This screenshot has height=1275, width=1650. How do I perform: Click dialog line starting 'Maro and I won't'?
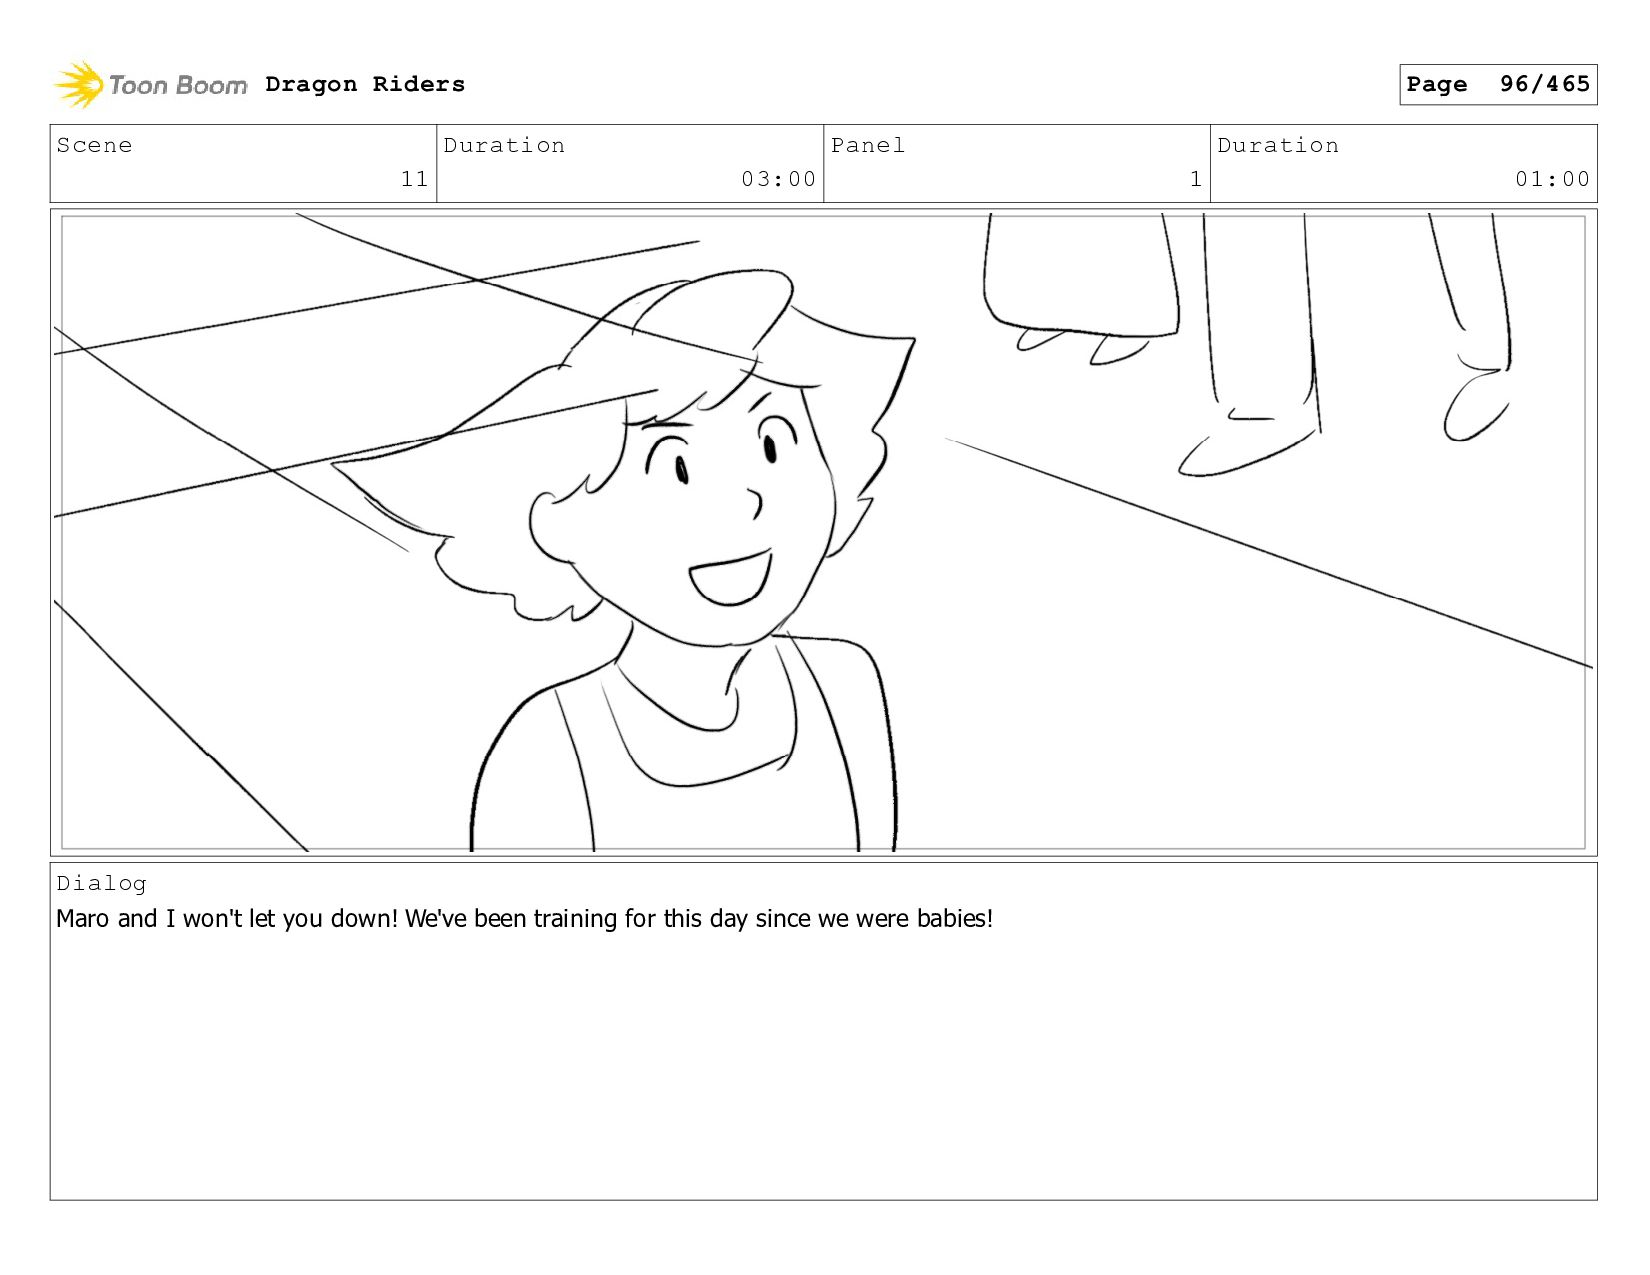(524, 919)
